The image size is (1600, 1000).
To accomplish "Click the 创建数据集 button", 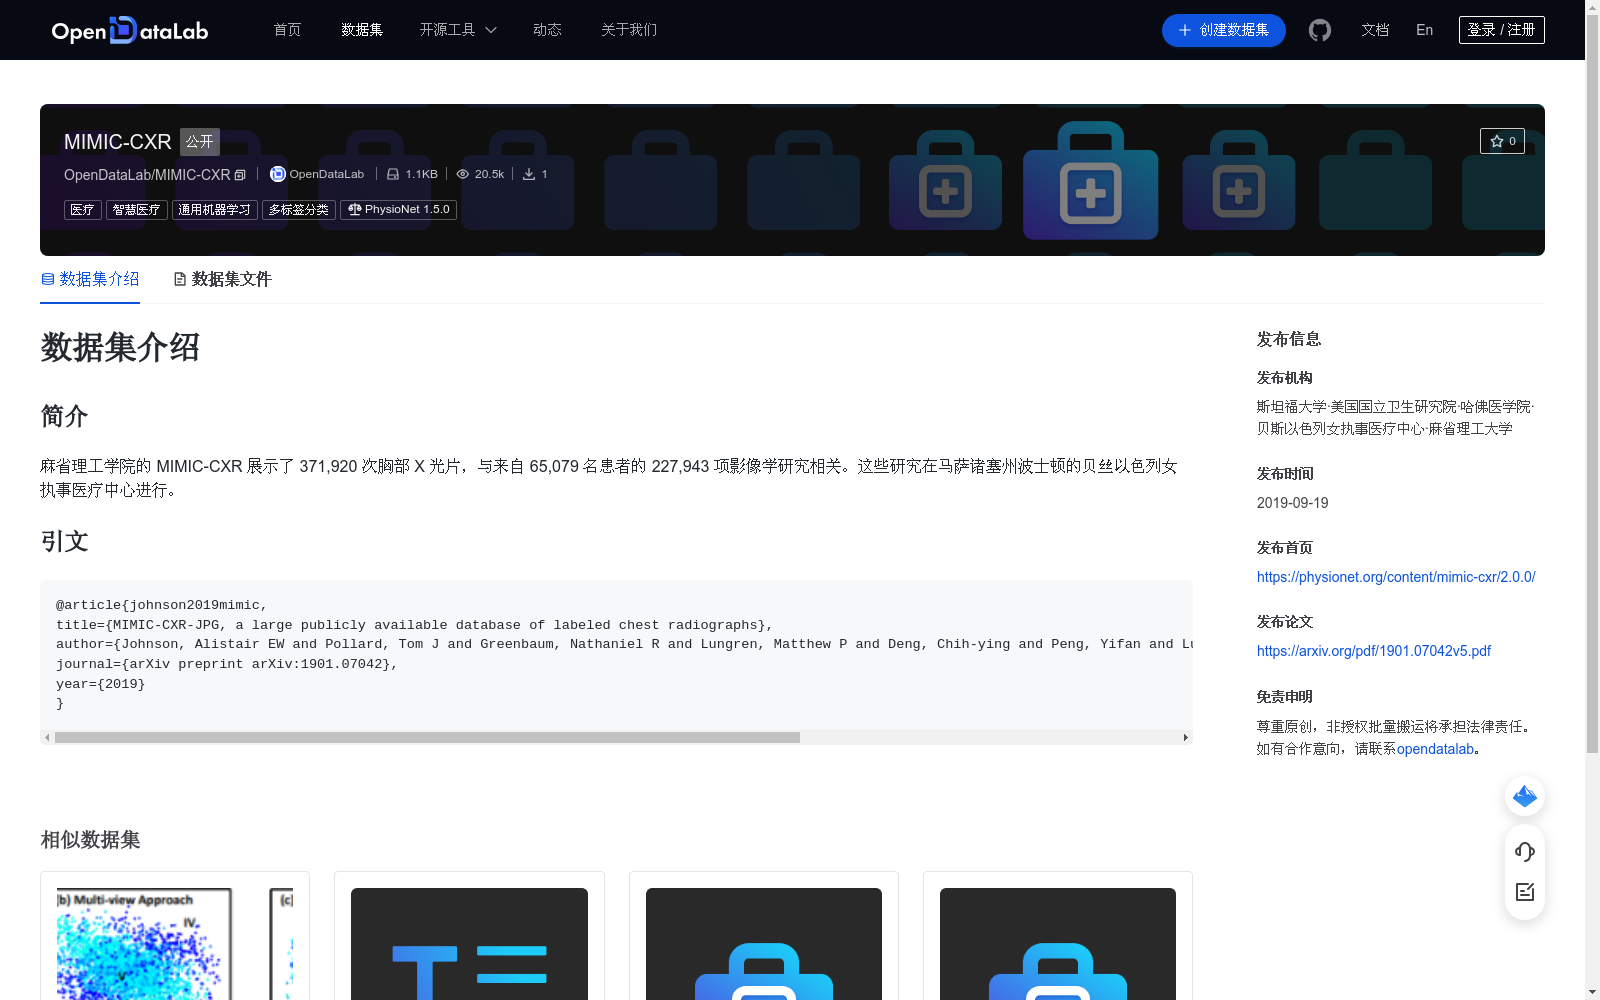I will [1223, 30].
